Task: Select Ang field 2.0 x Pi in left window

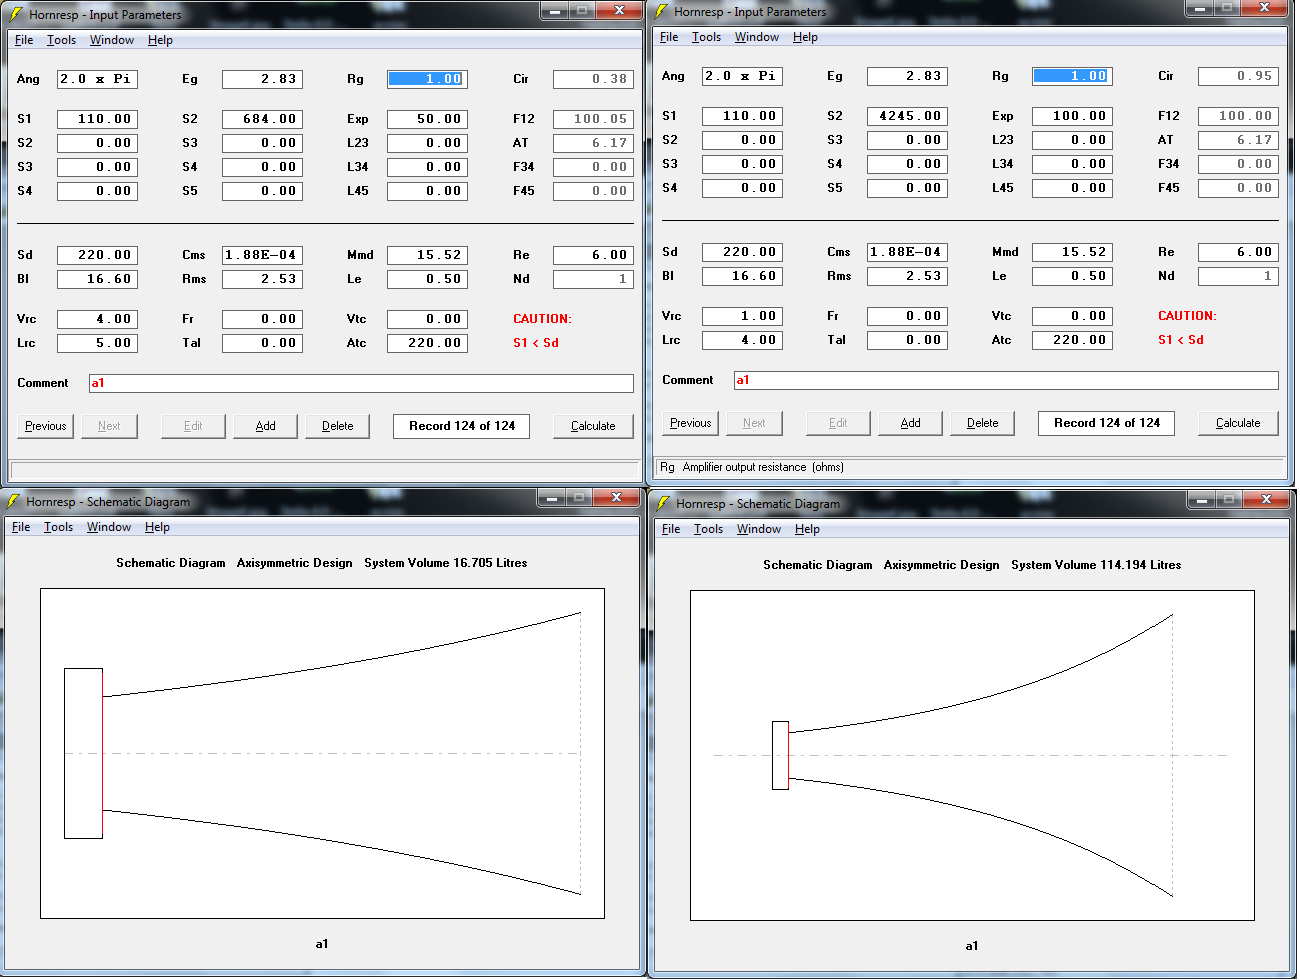Action: click(97, 79)
